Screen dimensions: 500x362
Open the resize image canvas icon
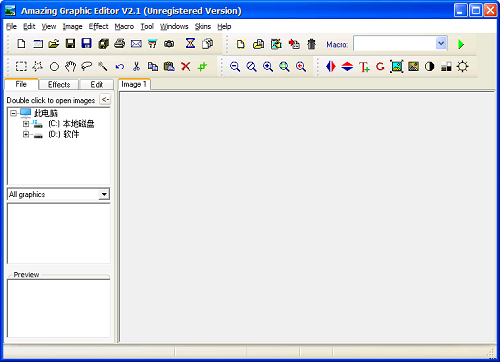pos(397,66)
